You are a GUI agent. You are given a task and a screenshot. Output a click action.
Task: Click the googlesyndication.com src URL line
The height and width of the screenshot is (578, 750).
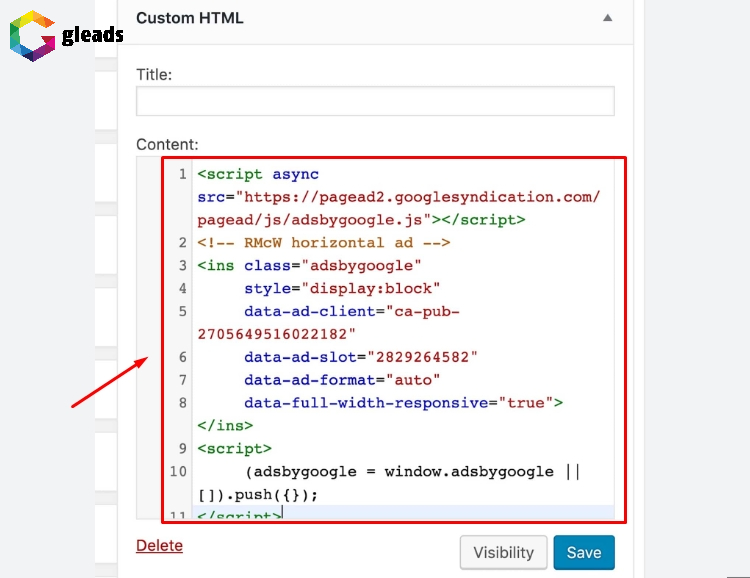[398, 197]
